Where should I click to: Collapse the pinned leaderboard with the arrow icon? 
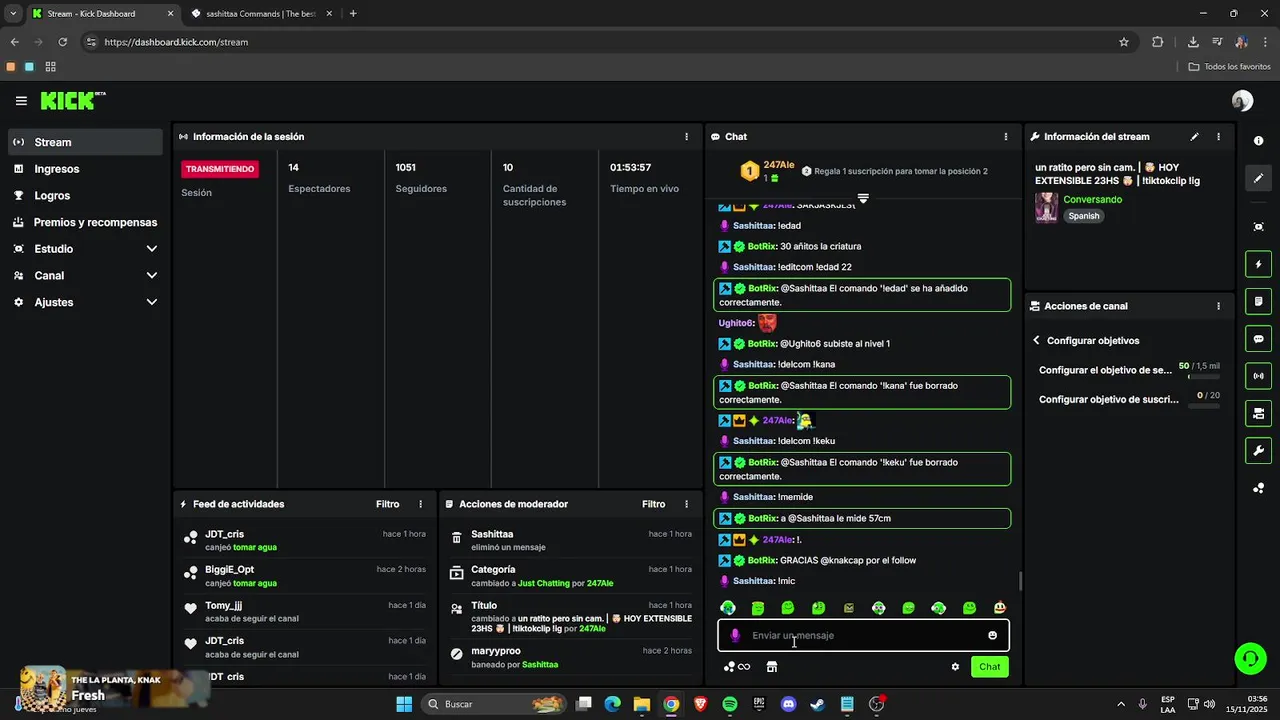click(x=863, y=198)
